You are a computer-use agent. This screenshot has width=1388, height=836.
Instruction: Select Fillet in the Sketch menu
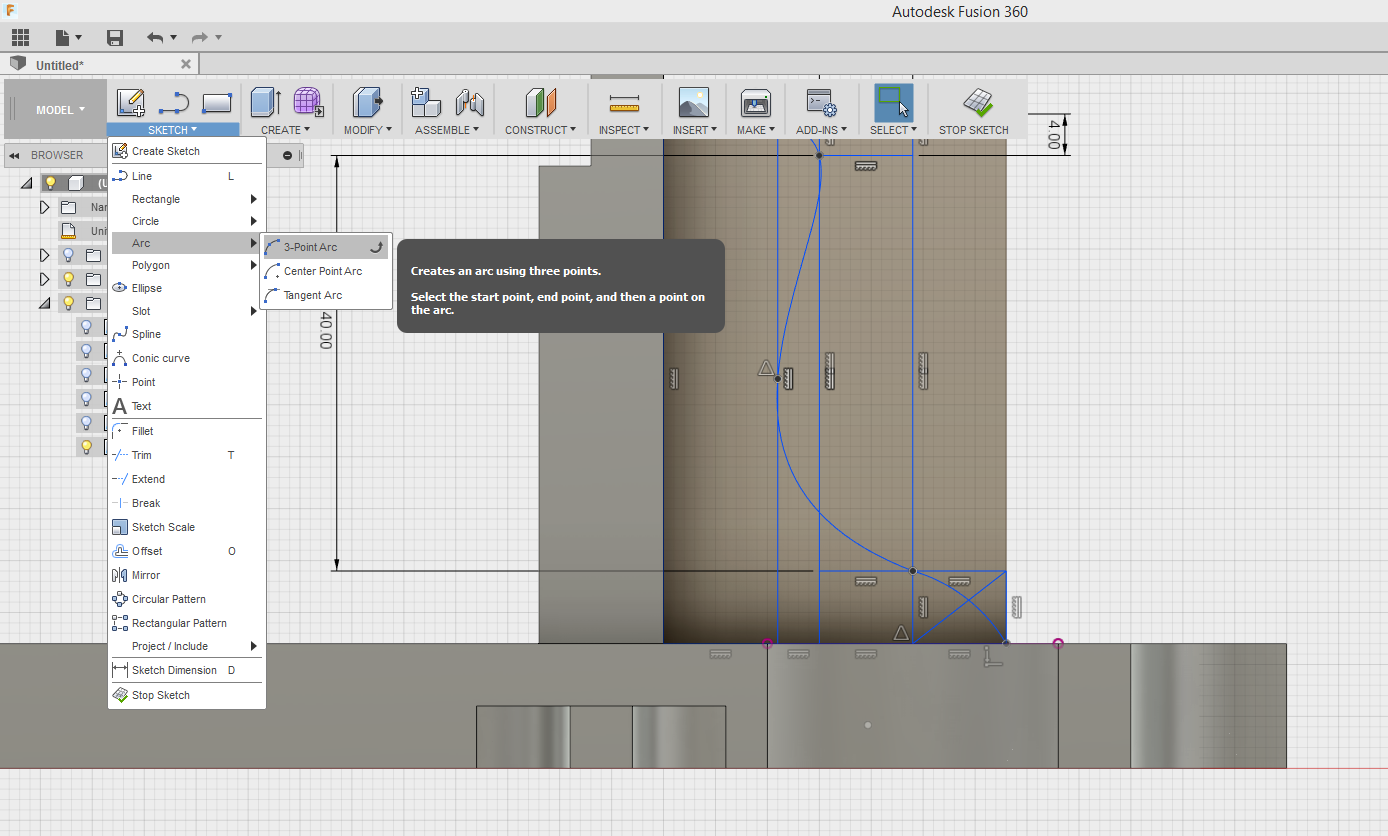pyautogui.click(x=186, y=431)
